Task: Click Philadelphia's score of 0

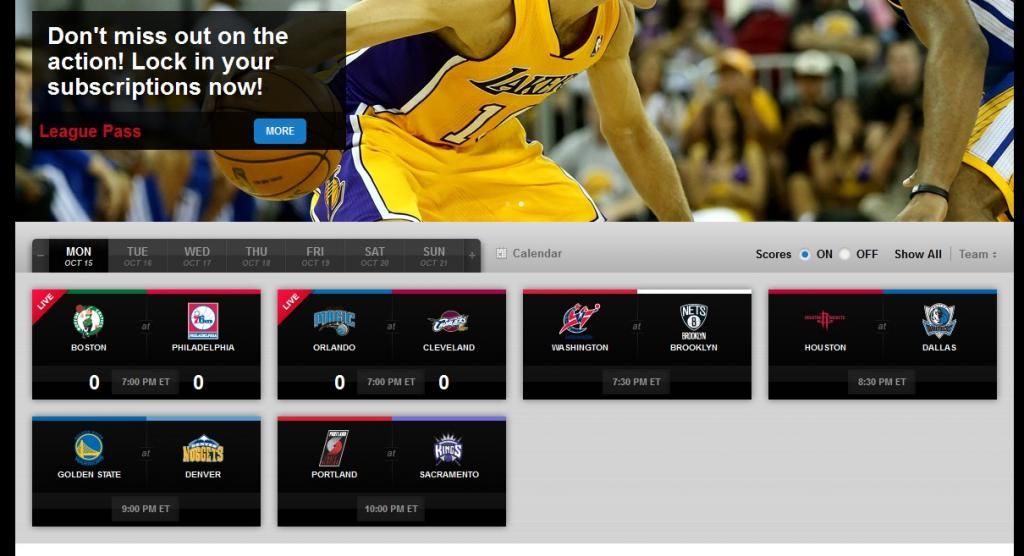Action: click(199, 382)
